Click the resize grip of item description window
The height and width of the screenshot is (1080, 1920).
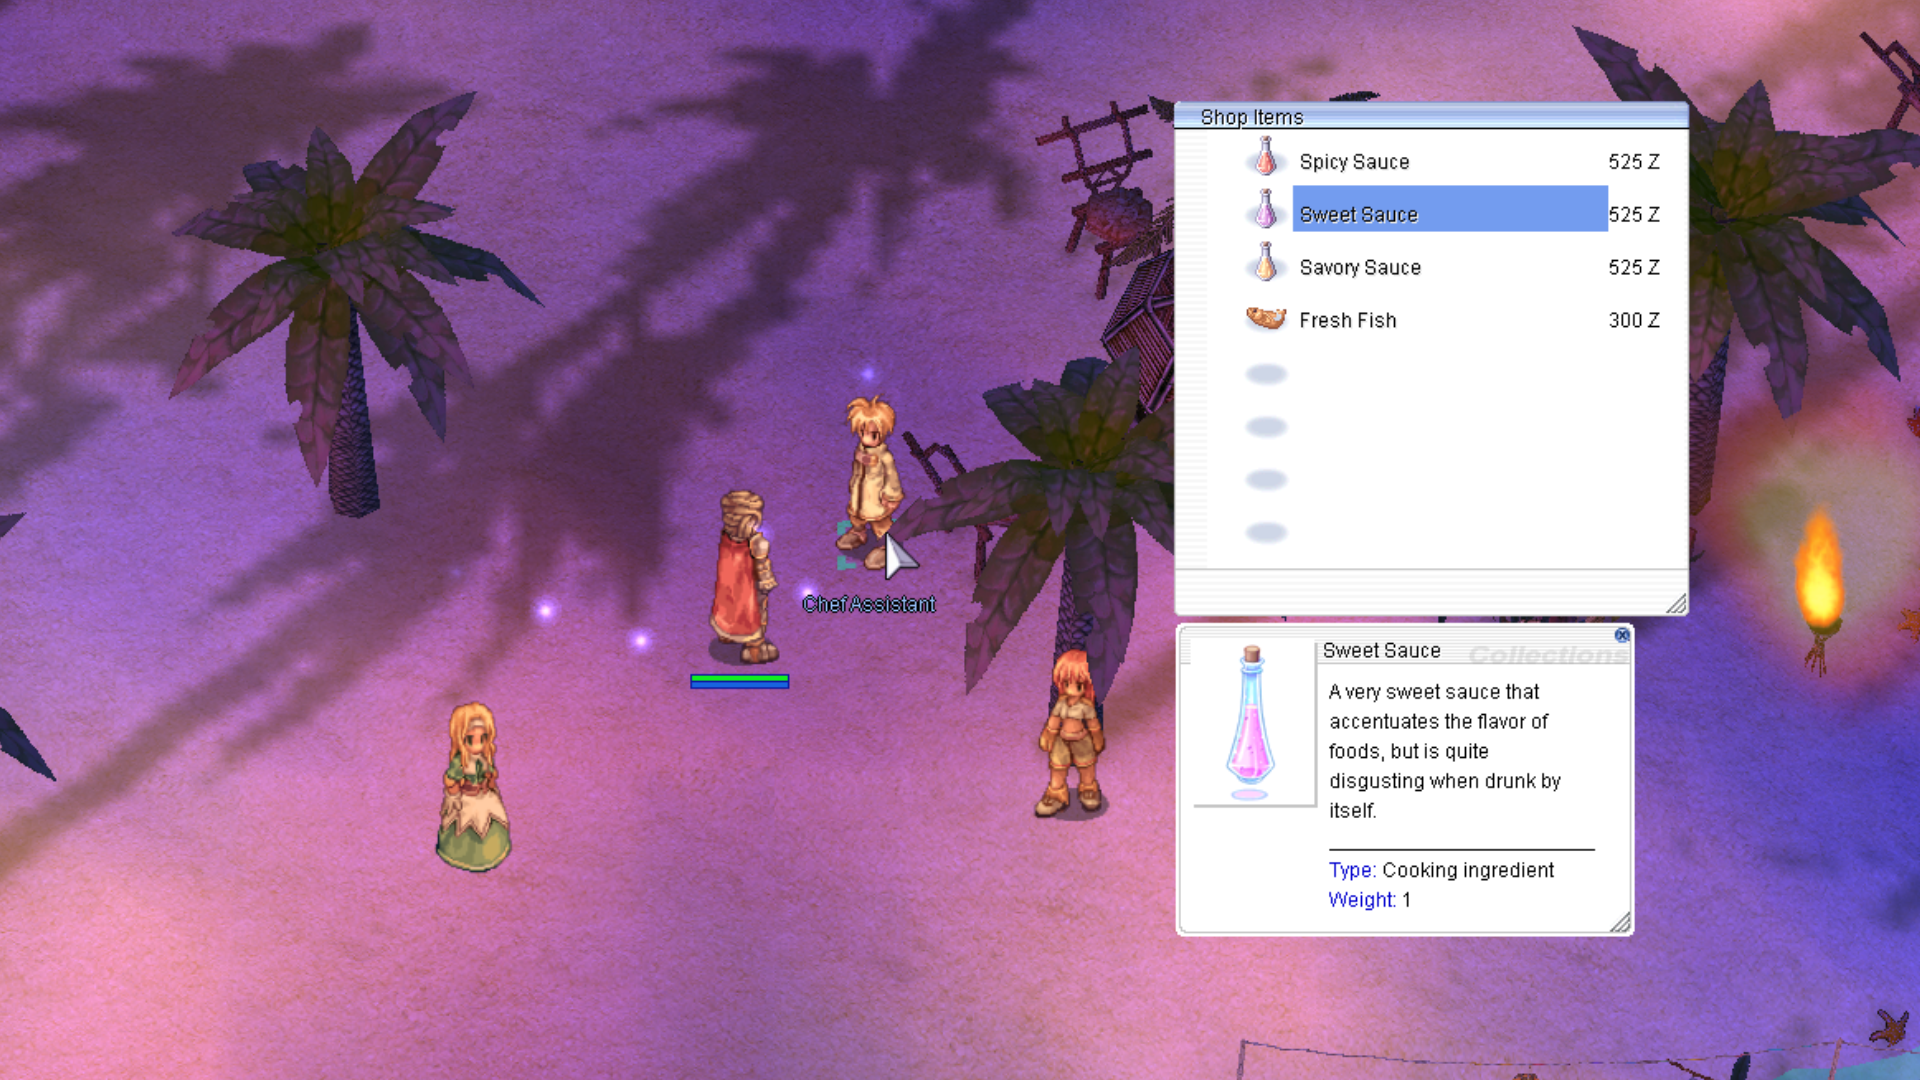pos(1621,923)
